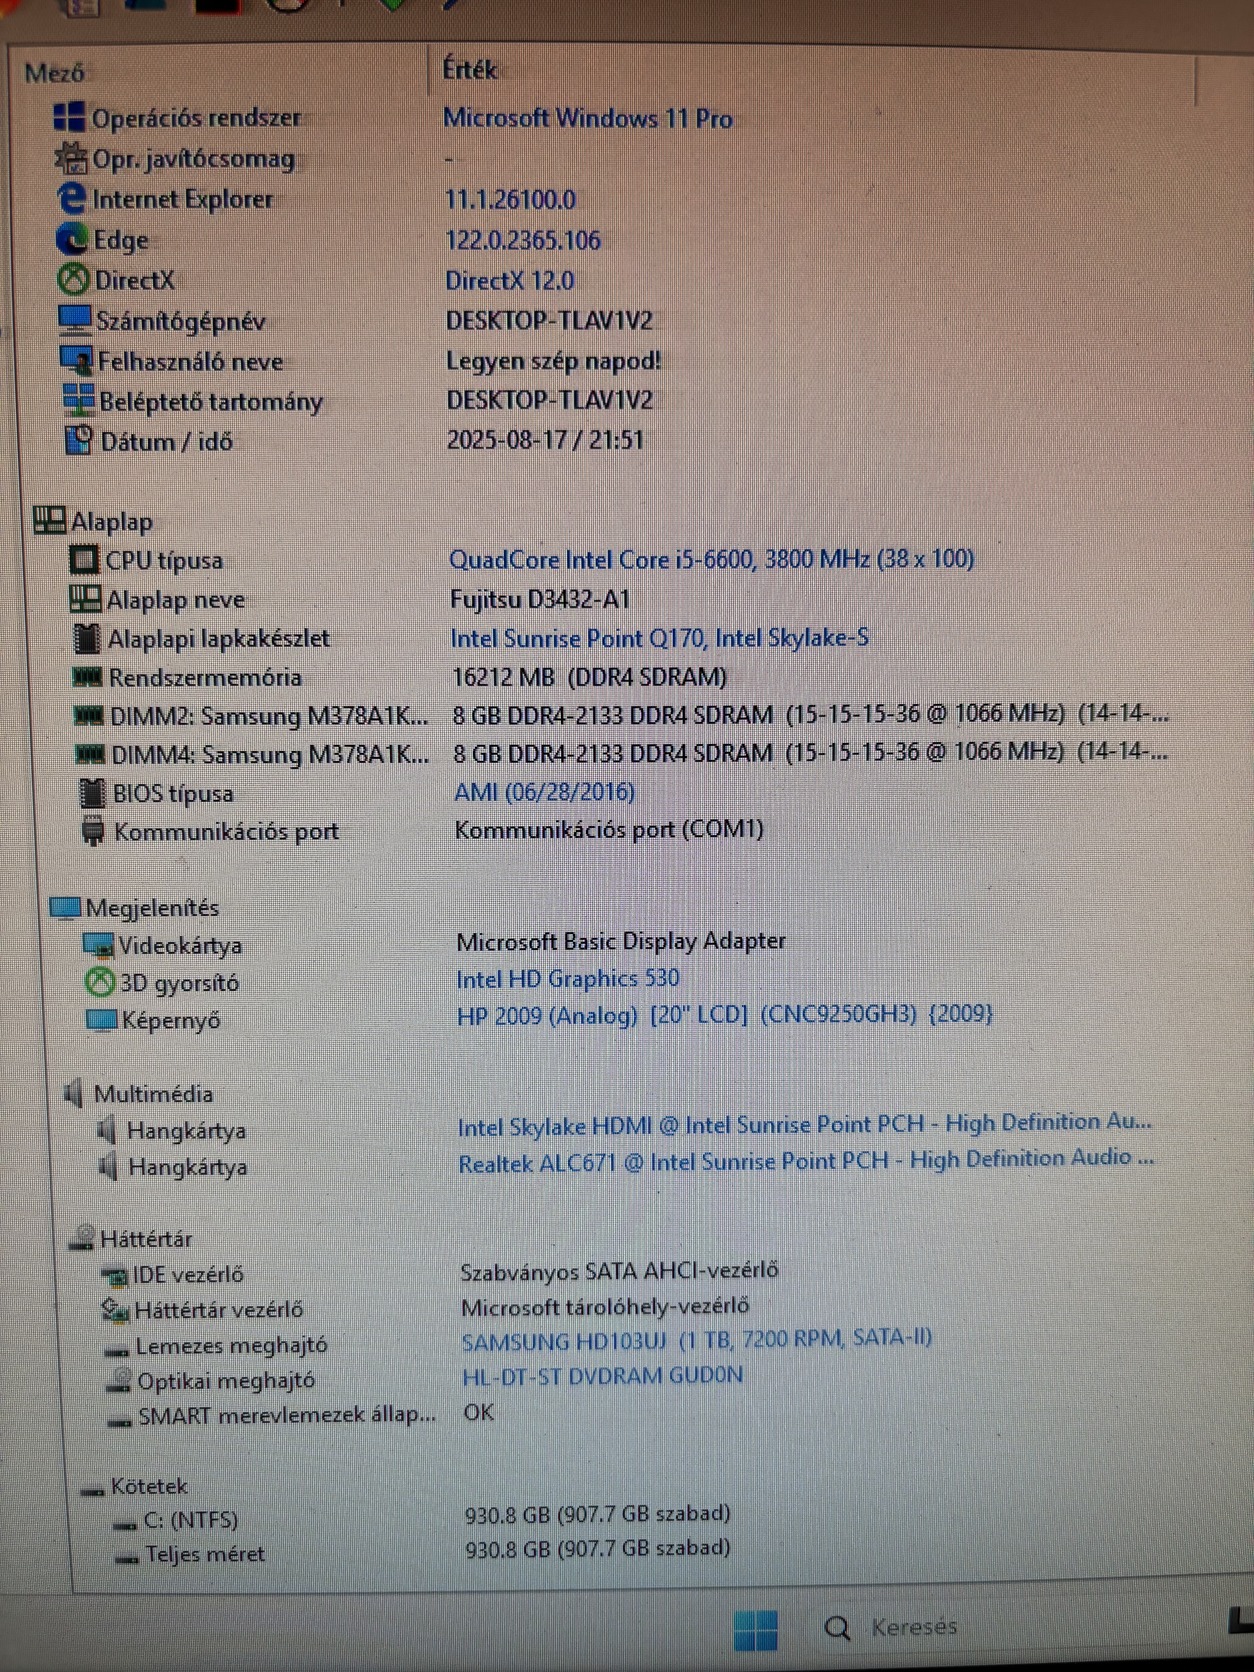Select the SMART merevlemezek állapota row label
Viewport: 1254px width, 1672px height.
pos(287,1415)
